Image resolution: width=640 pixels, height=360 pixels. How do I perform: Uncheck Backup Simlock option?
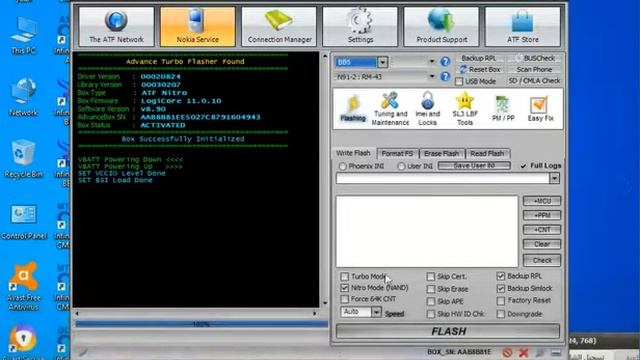[x=501, y=289]
